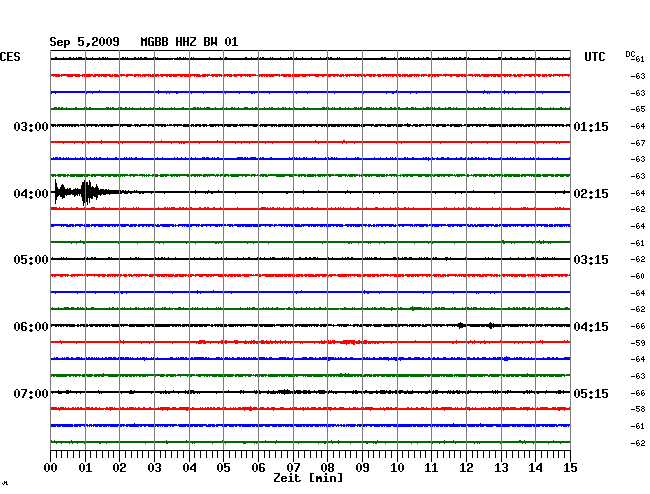This screenshot has width=650, height=494.
Task: Click minute tick label "06"
Action: click(x=258, y=468)
